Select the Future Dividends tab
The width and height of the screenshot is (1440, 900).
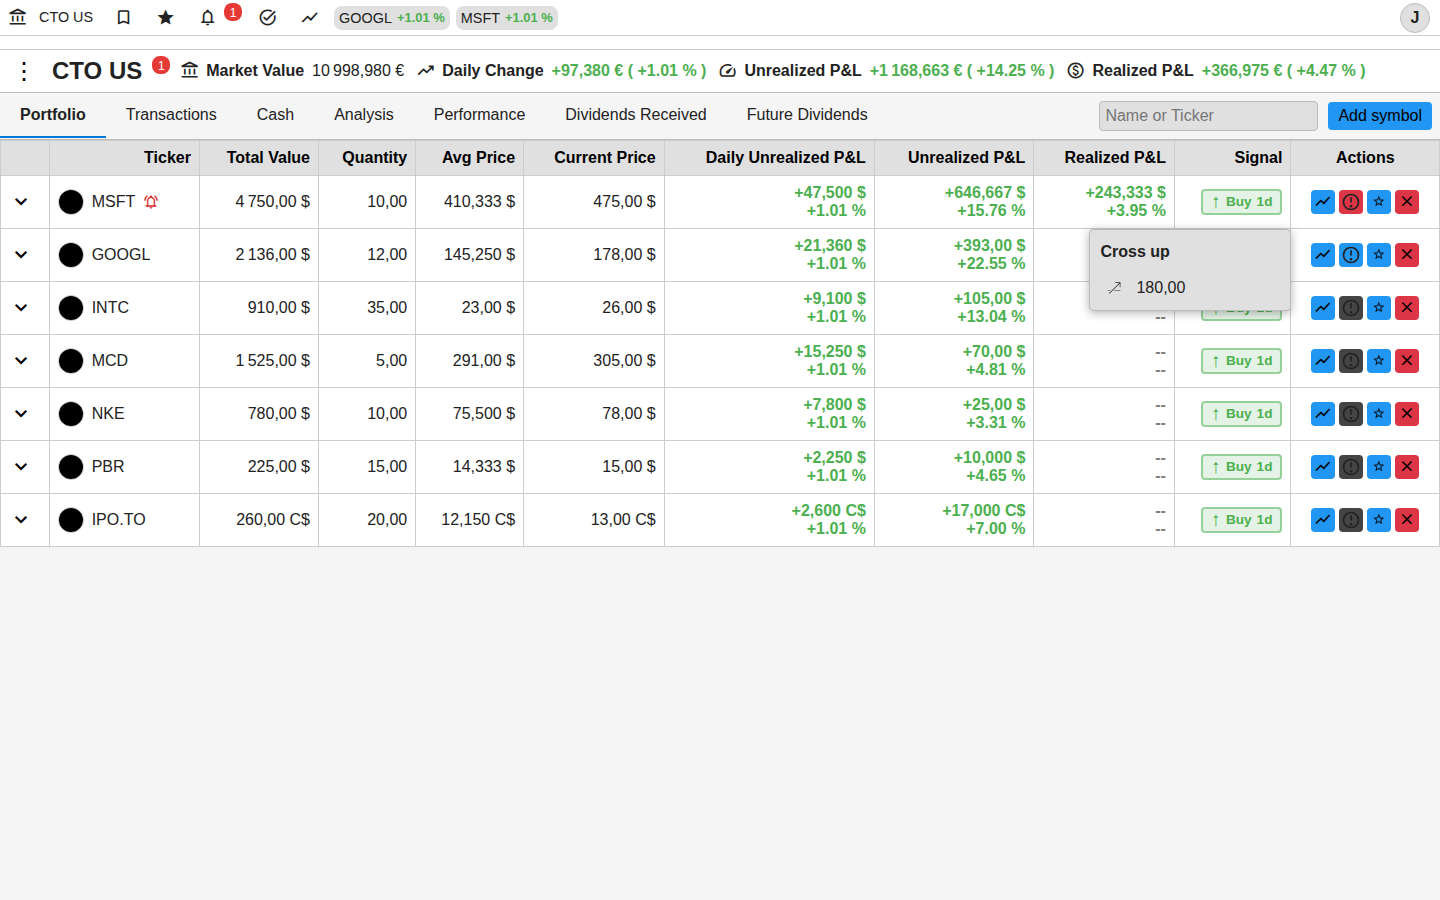[x=807, y=115]
